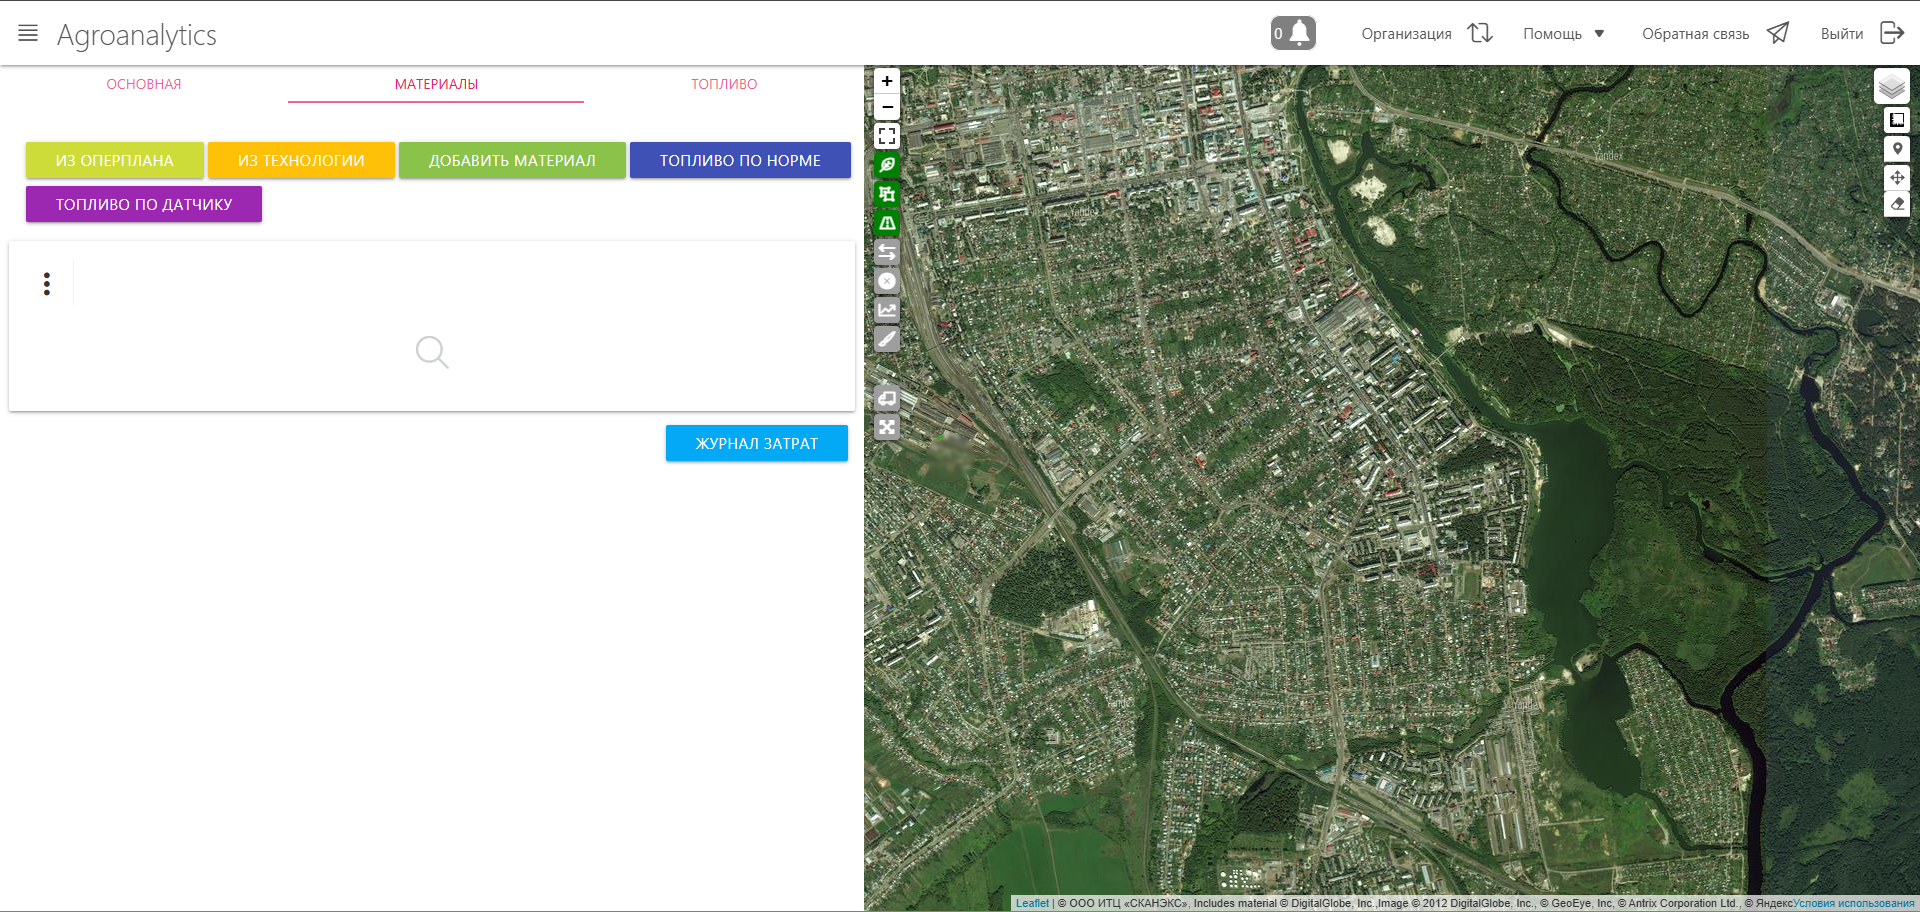Click the map zoom out minus button
The height and width of the screenshot is (912, 1920).
(887, 107)
